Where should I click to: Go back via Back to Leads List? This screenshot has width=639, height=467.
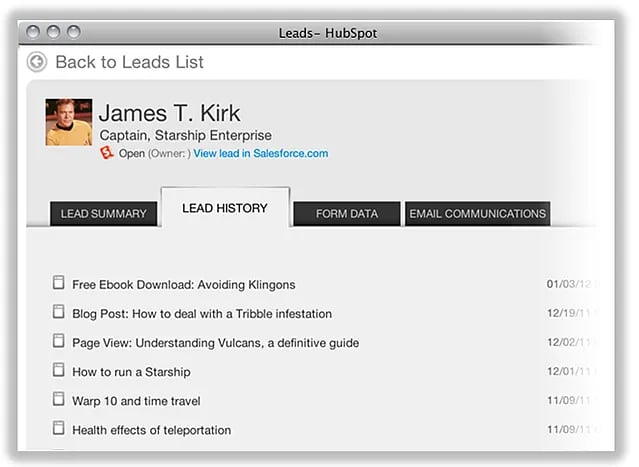click(129, 62)
